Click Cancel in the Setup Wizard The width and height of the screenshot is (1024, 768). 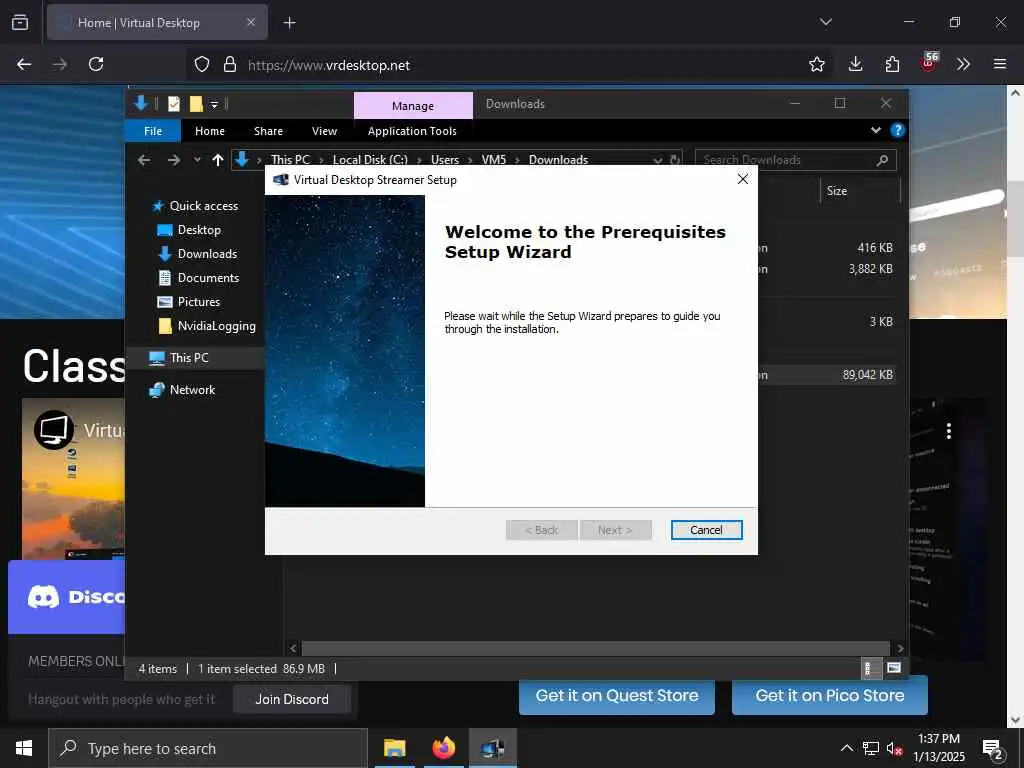point(706,530)
